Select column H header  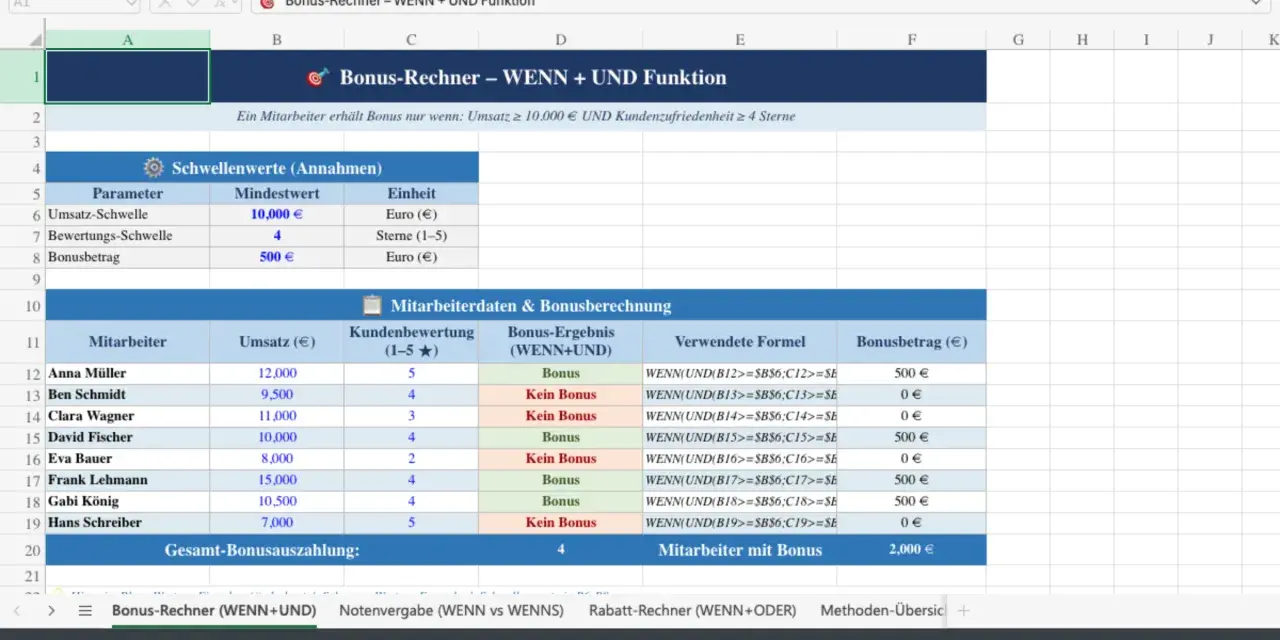(x=1082, y=40)
